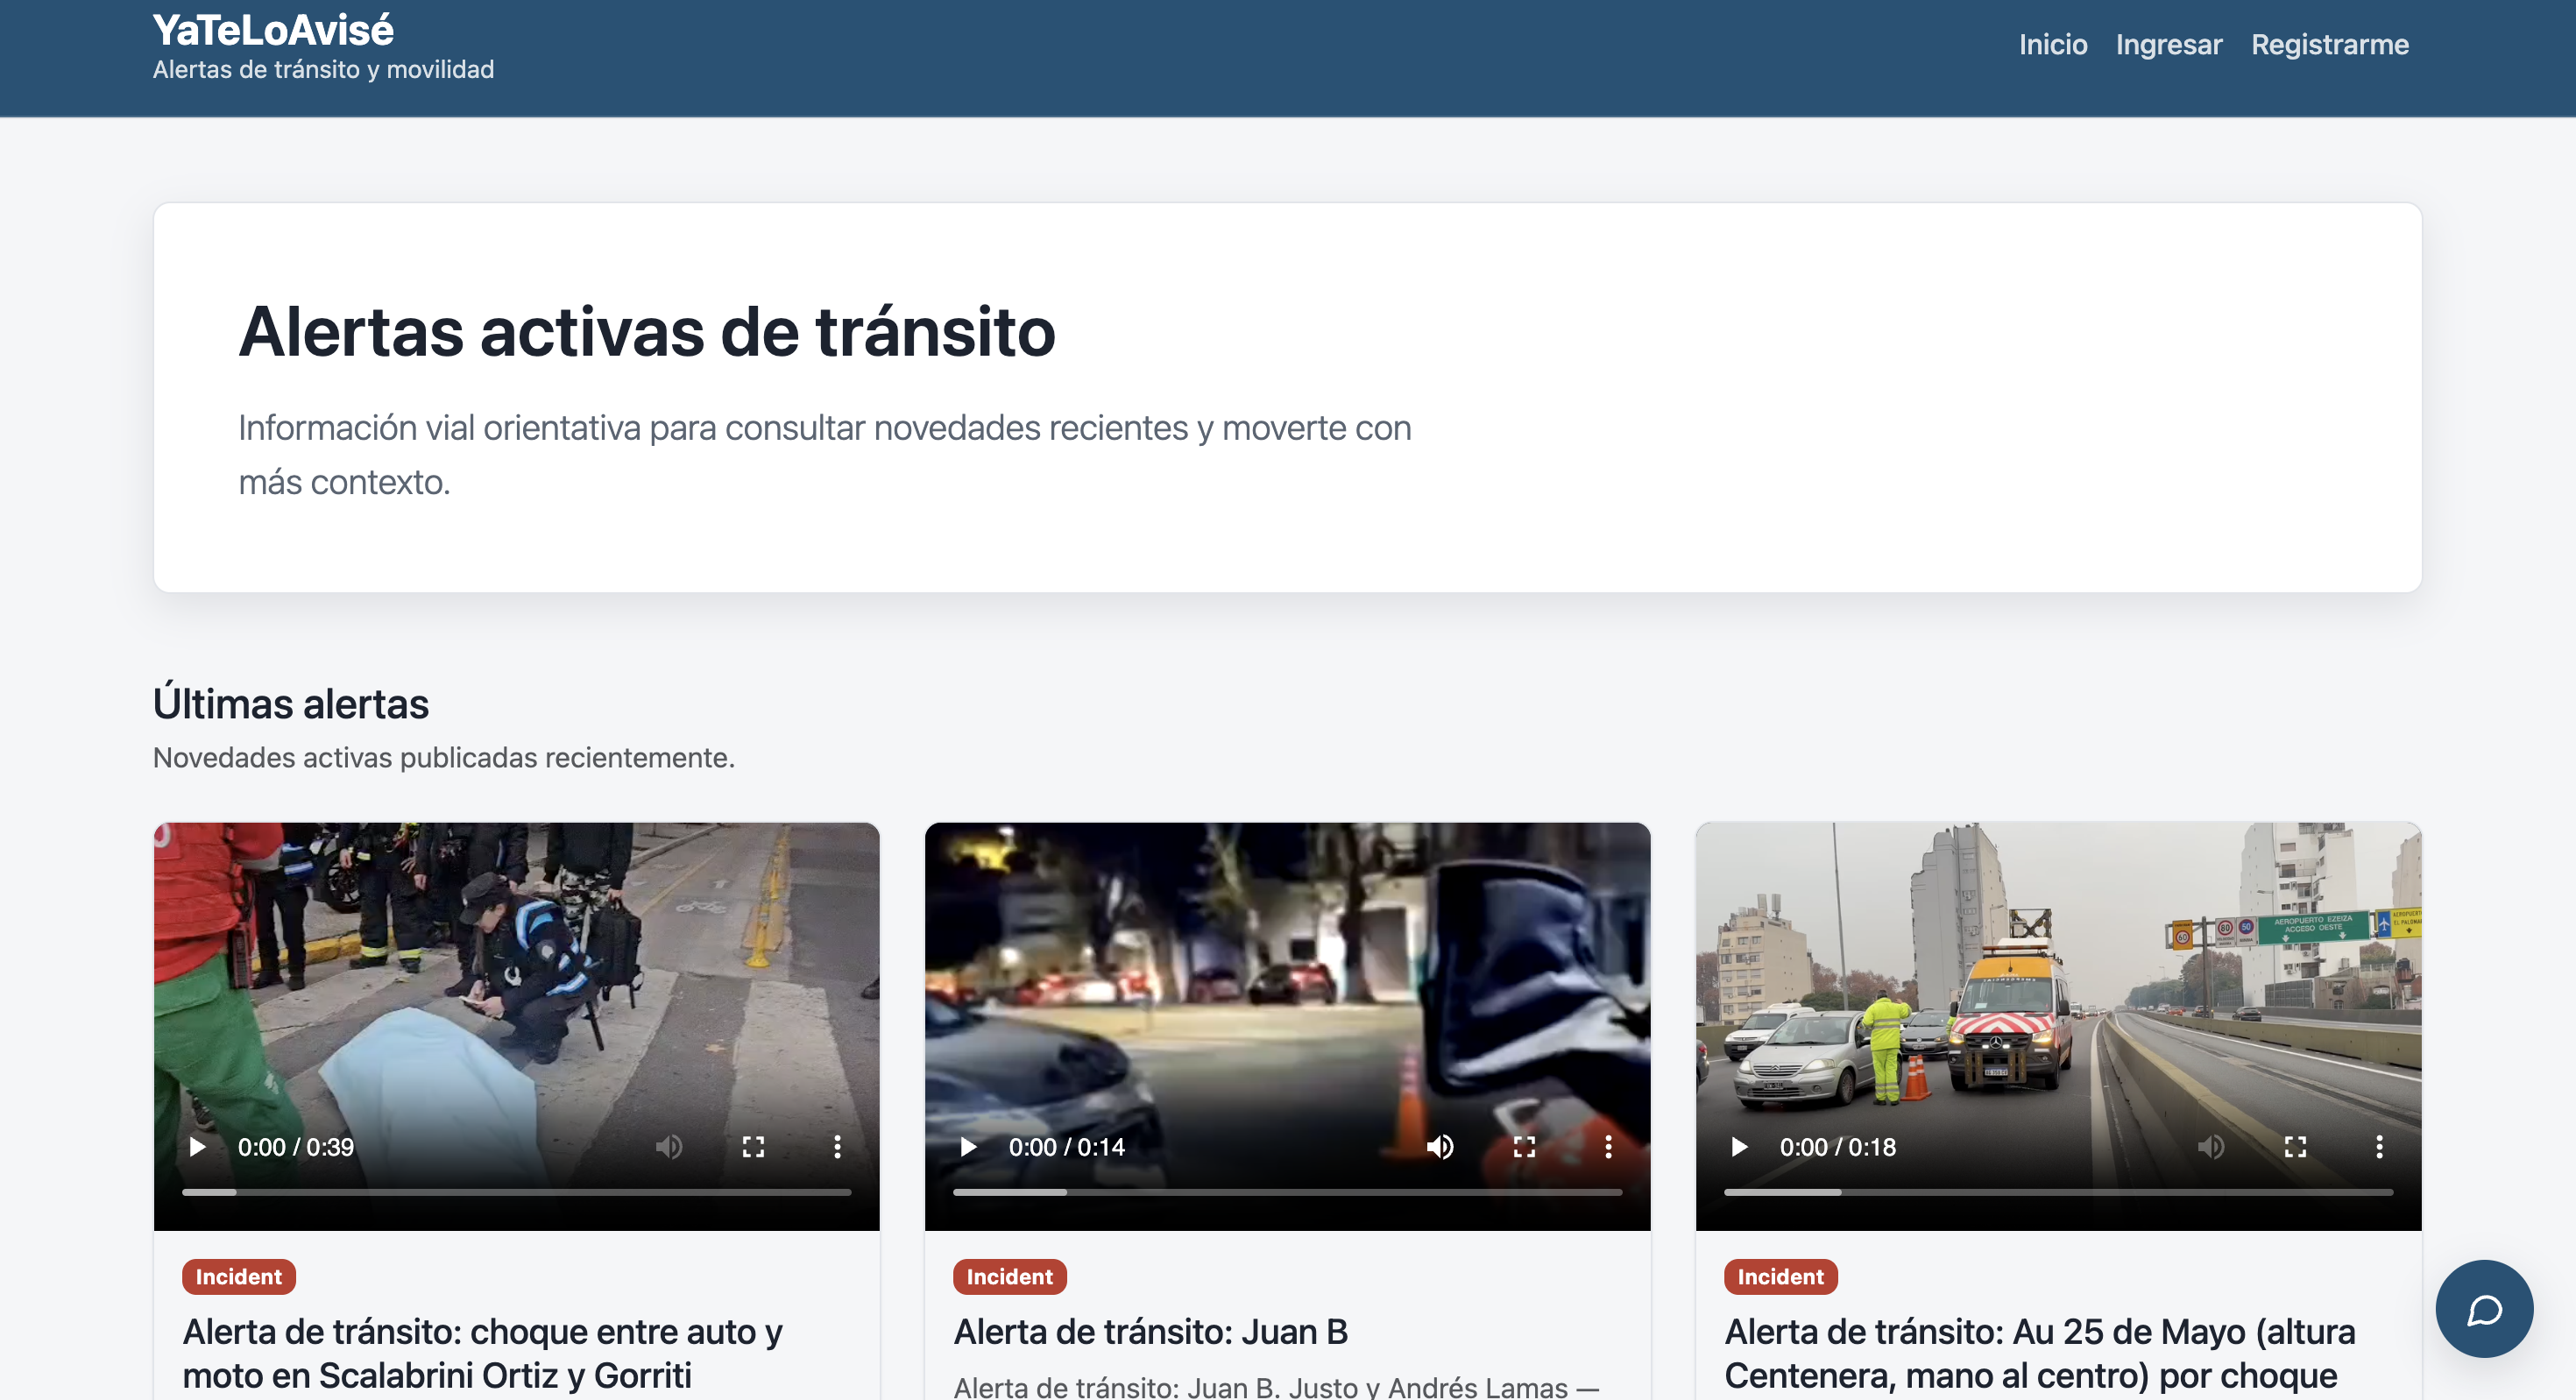
Task: Toggle the 0:18 video volume icon
Action: coord(2211,1147)
